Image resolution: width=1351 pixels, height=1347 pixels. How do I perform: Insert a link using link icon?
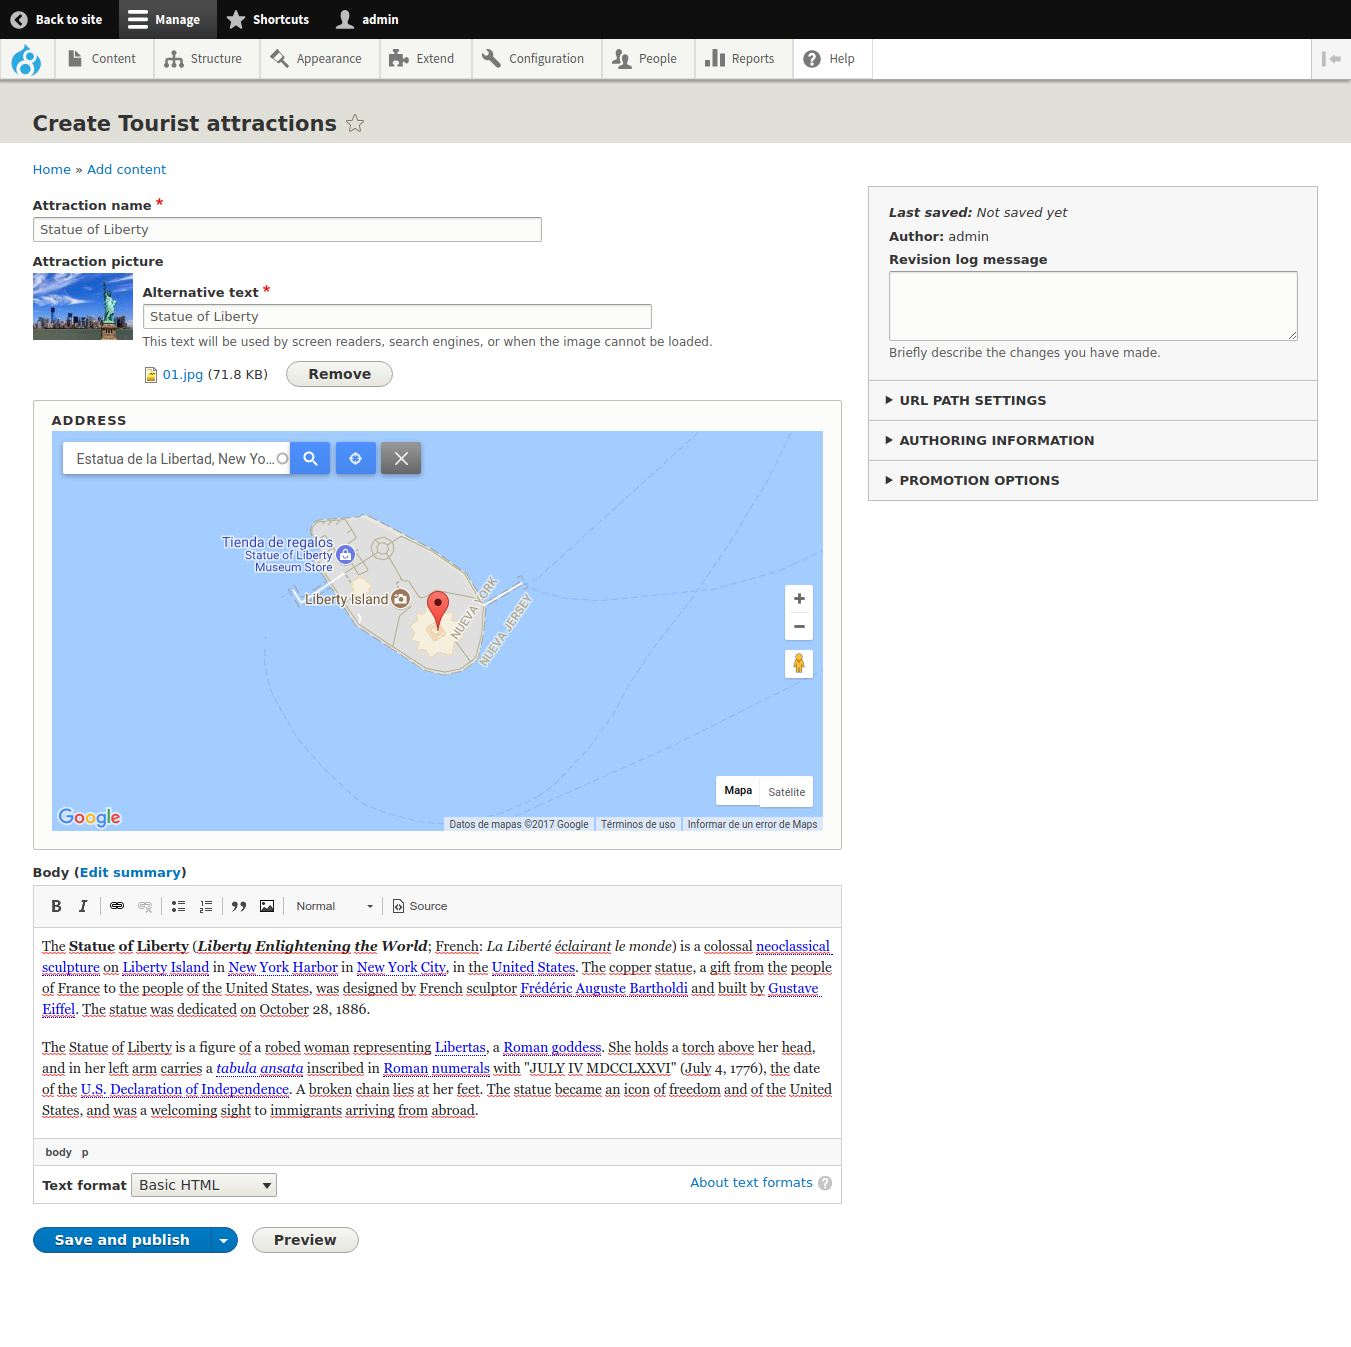pos(117,906)
